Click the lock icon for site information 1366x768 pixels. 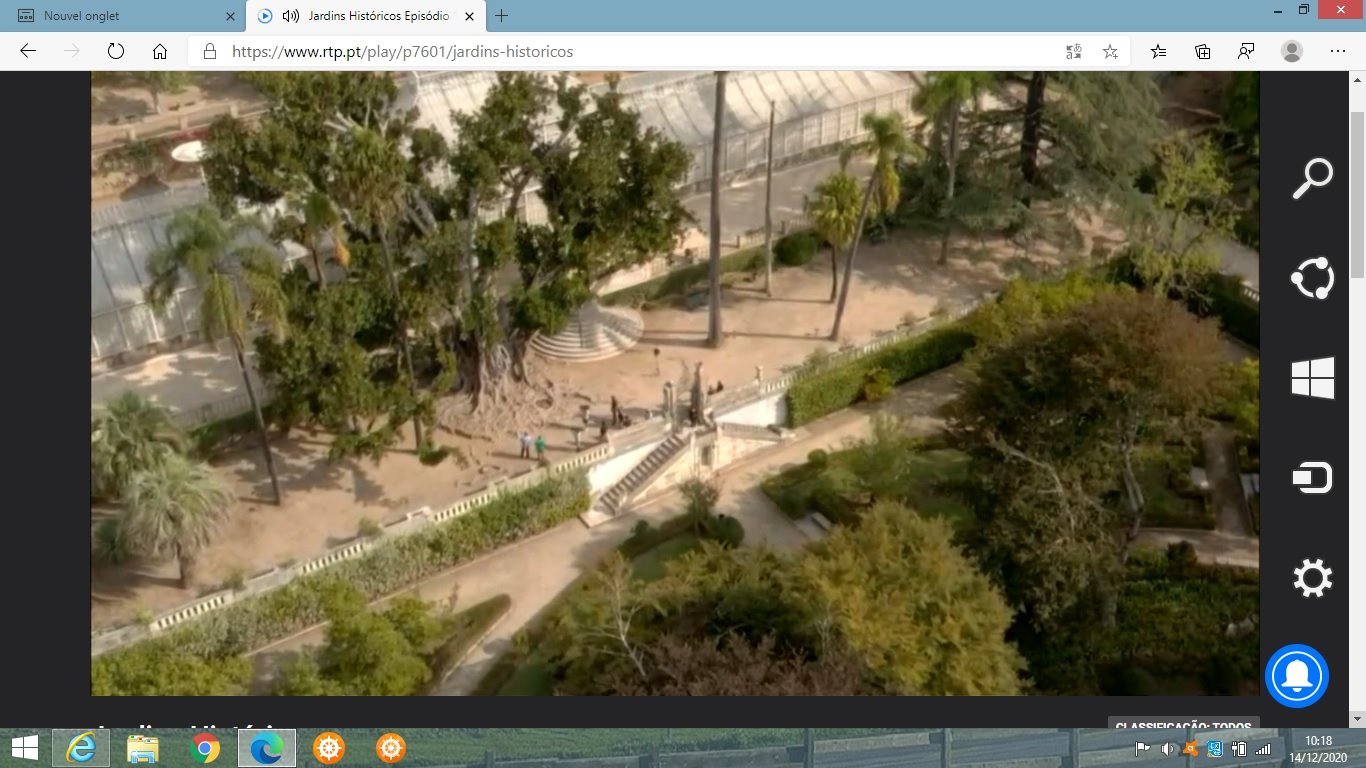[209, 51]
